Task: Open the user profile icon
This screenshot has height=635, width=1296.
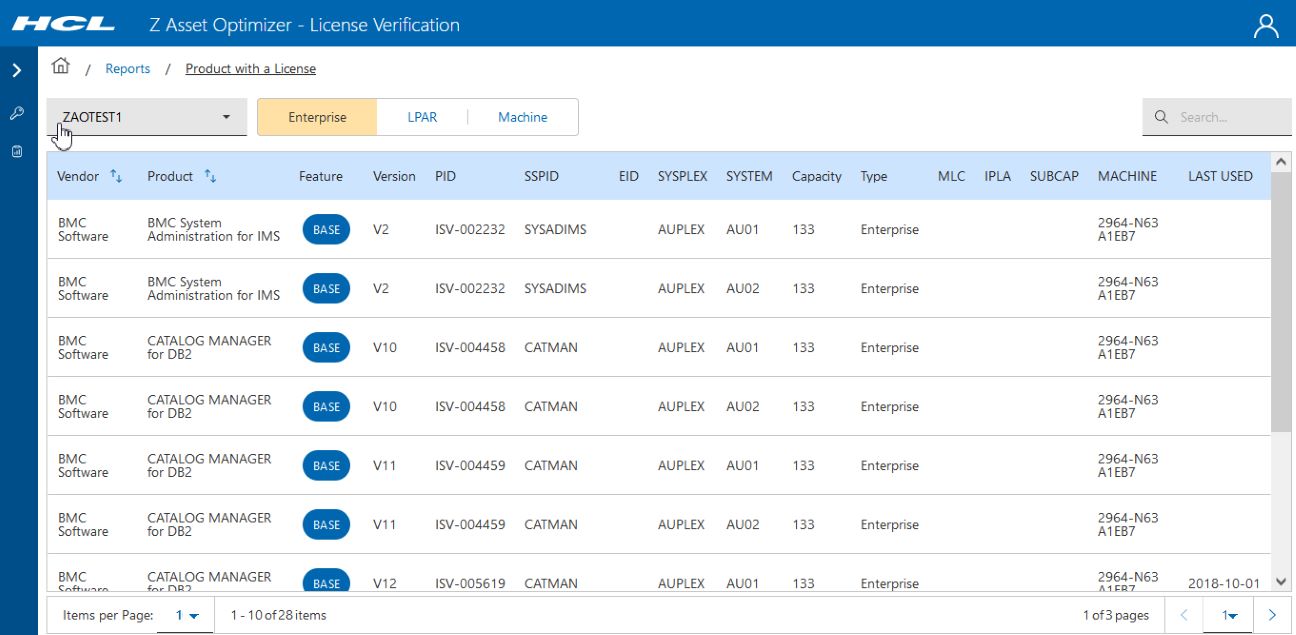Action: 1266,26
